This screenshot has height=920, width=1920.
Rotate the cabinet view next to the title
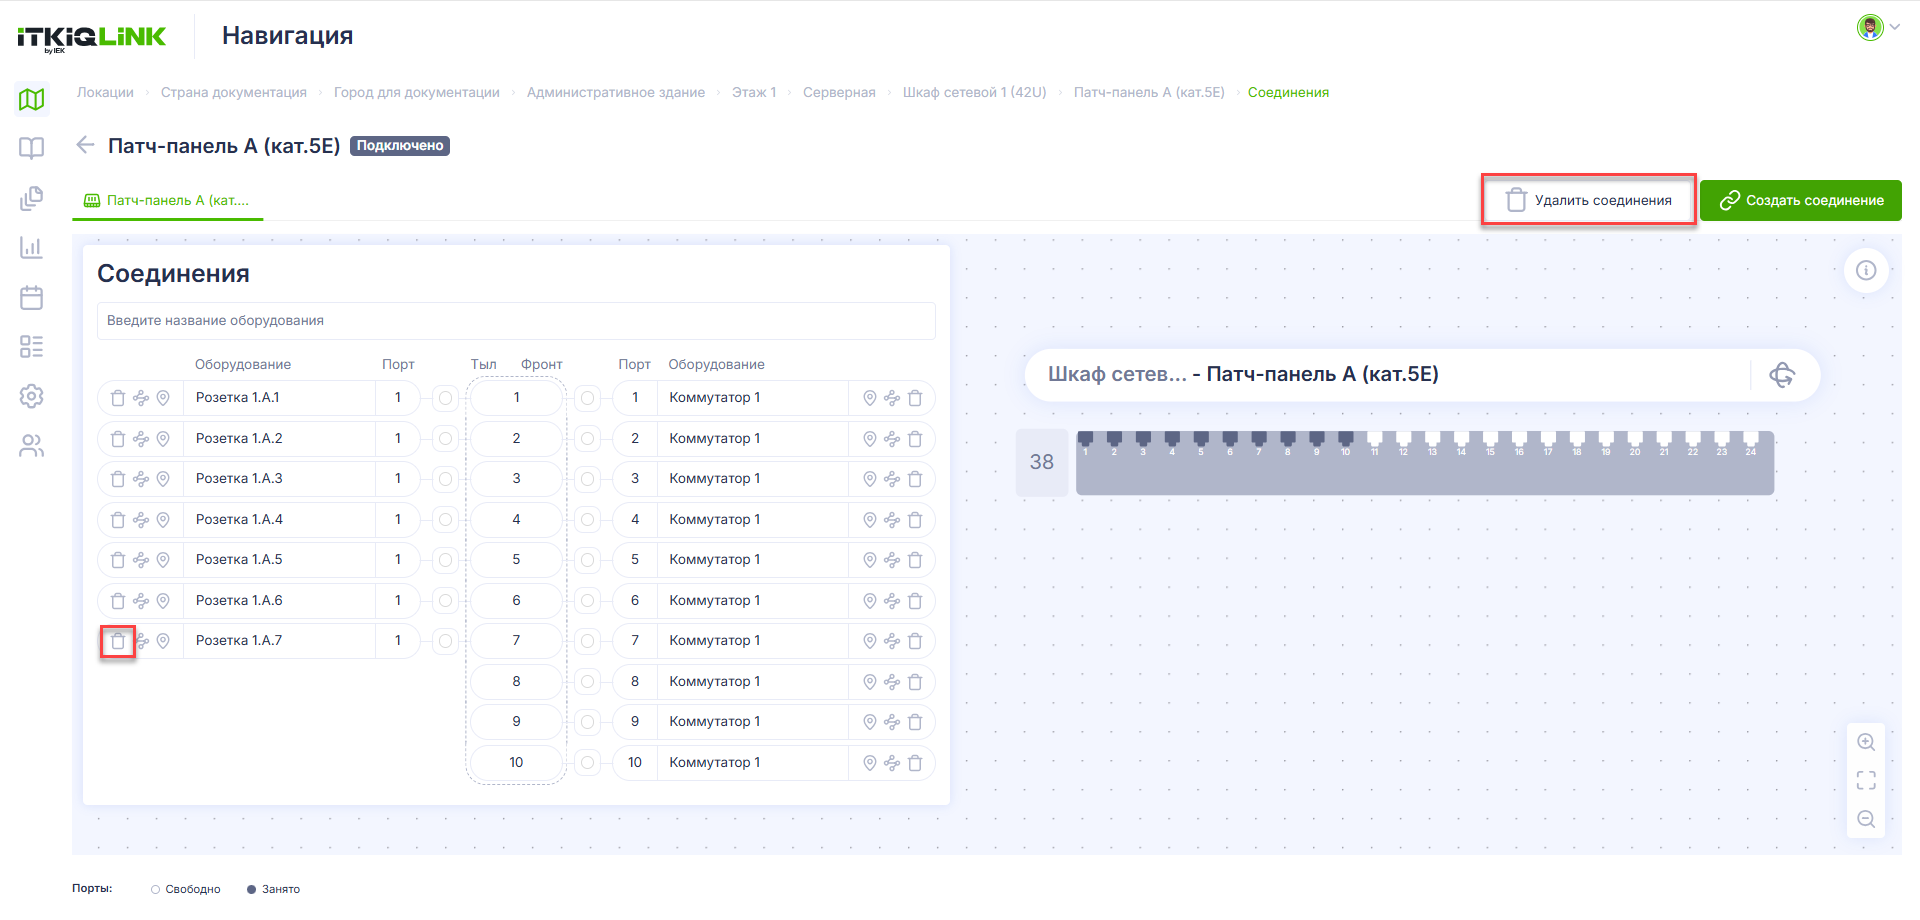(1782, 375)
